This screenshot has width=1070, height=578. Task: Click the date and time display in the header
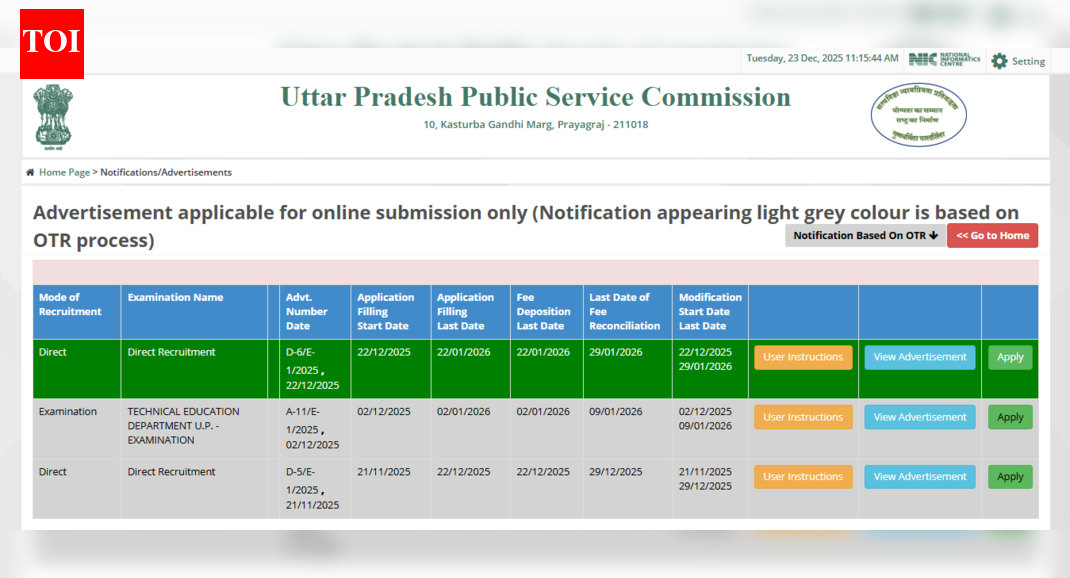(822, 59)
